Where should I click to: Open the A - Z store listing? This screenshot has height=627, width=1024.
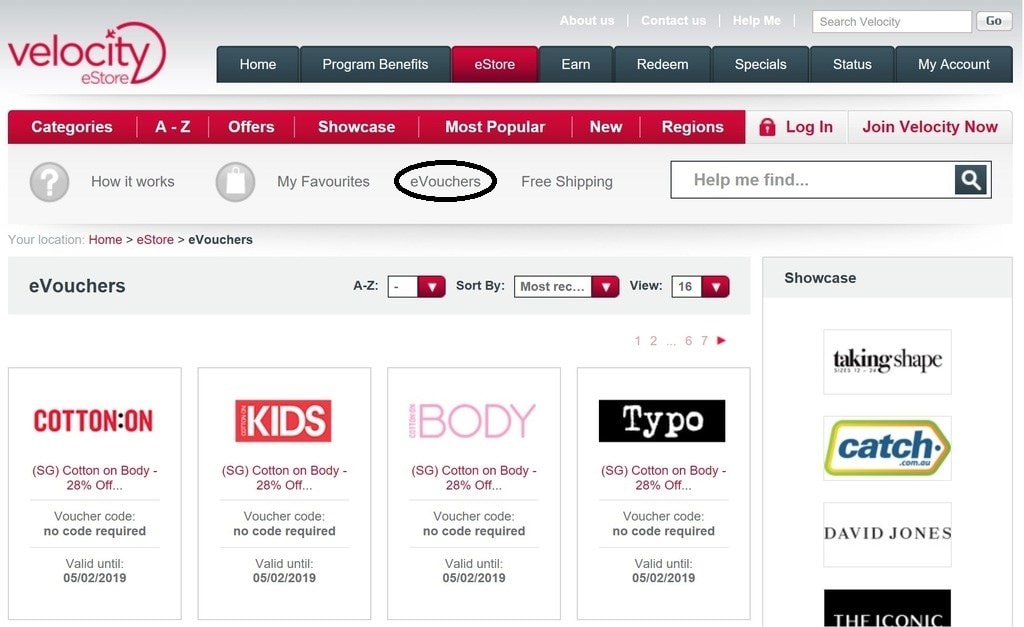coord(173,127)
